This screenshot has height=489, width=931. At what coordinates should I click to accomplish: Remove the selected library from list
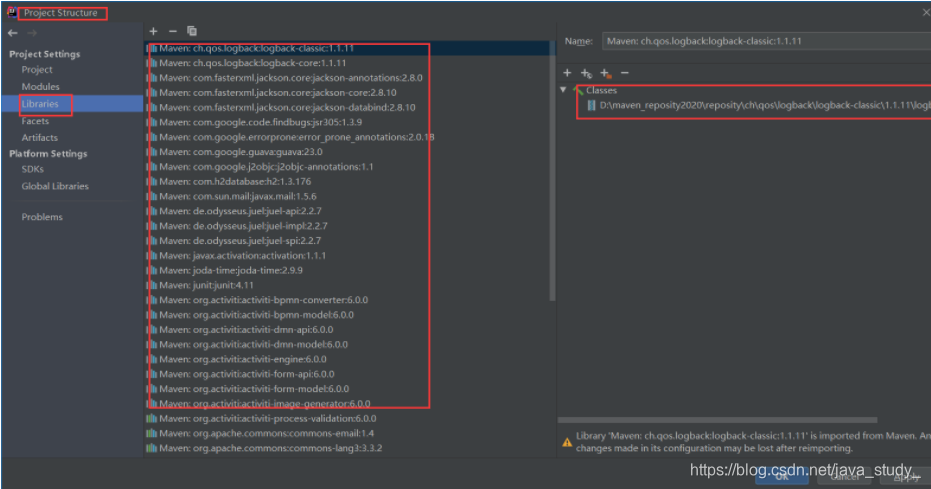[x=173, y=31]
